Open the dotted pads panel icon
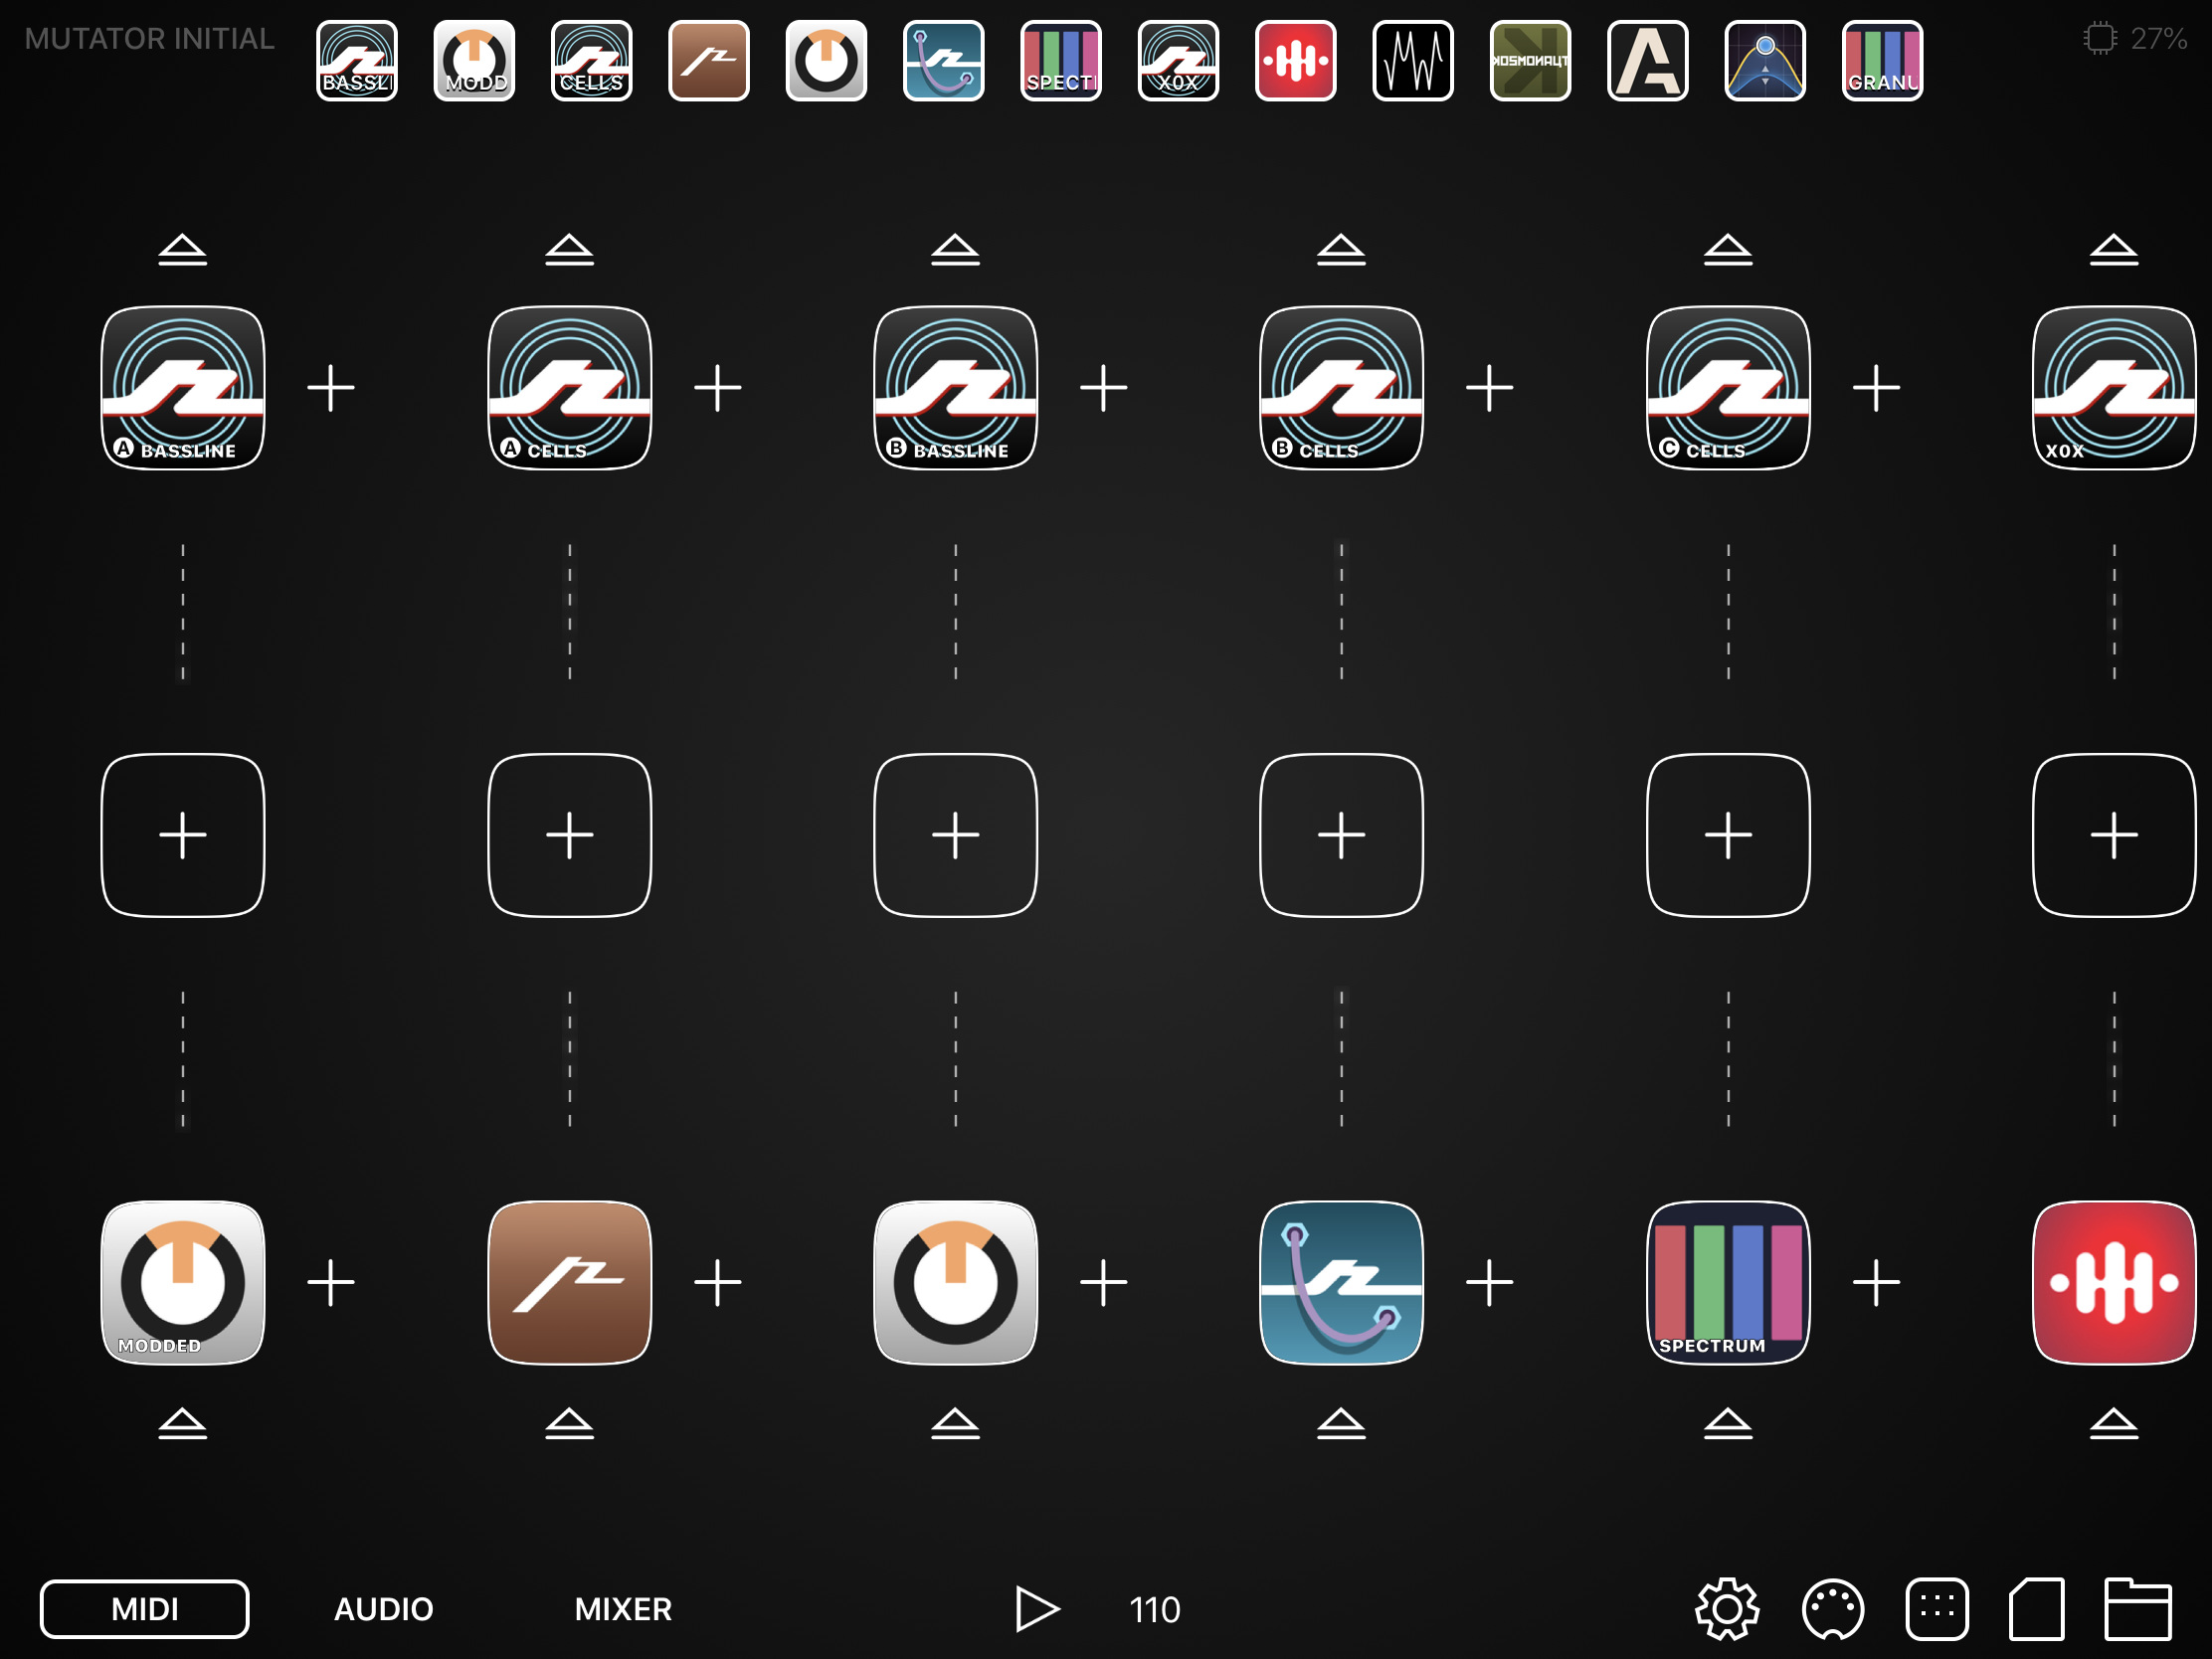 click(x=1937, y=1610)
